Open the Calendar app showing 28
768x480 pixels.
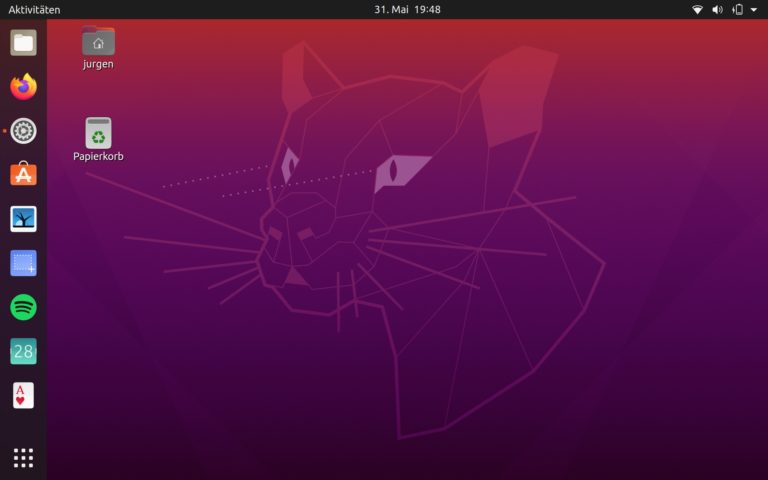(x=23, y=351)
